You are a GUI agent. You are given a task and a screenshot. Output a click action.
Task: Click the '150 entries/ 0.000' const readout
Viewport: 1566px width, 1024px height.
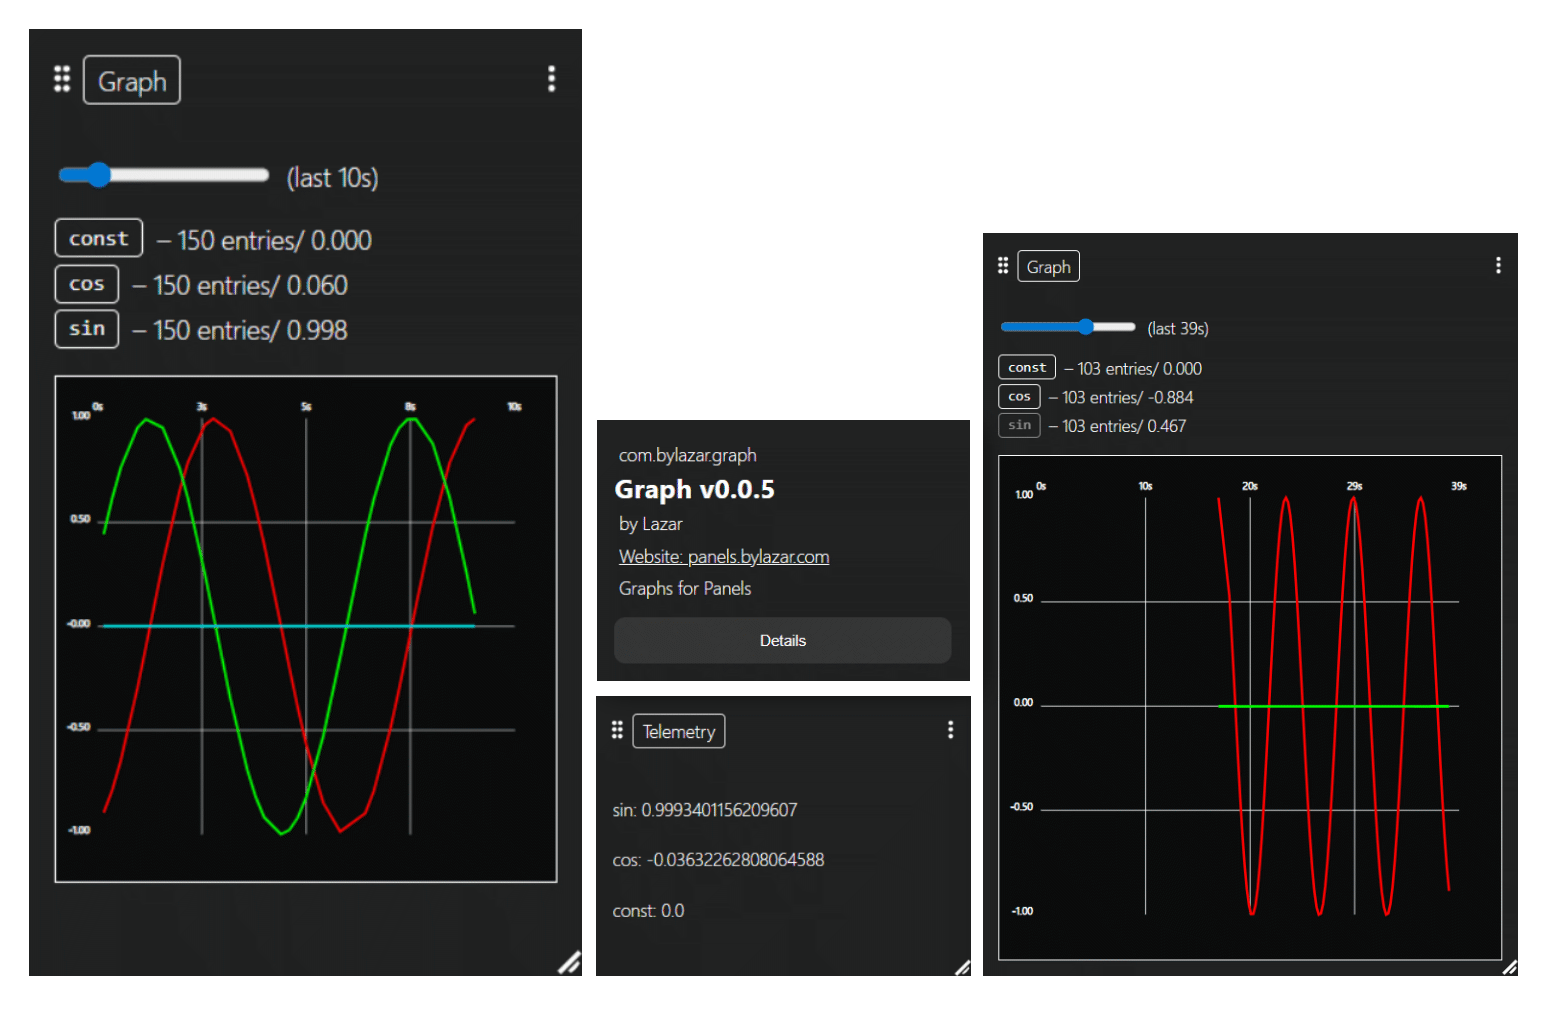click(x=274, y=240)
